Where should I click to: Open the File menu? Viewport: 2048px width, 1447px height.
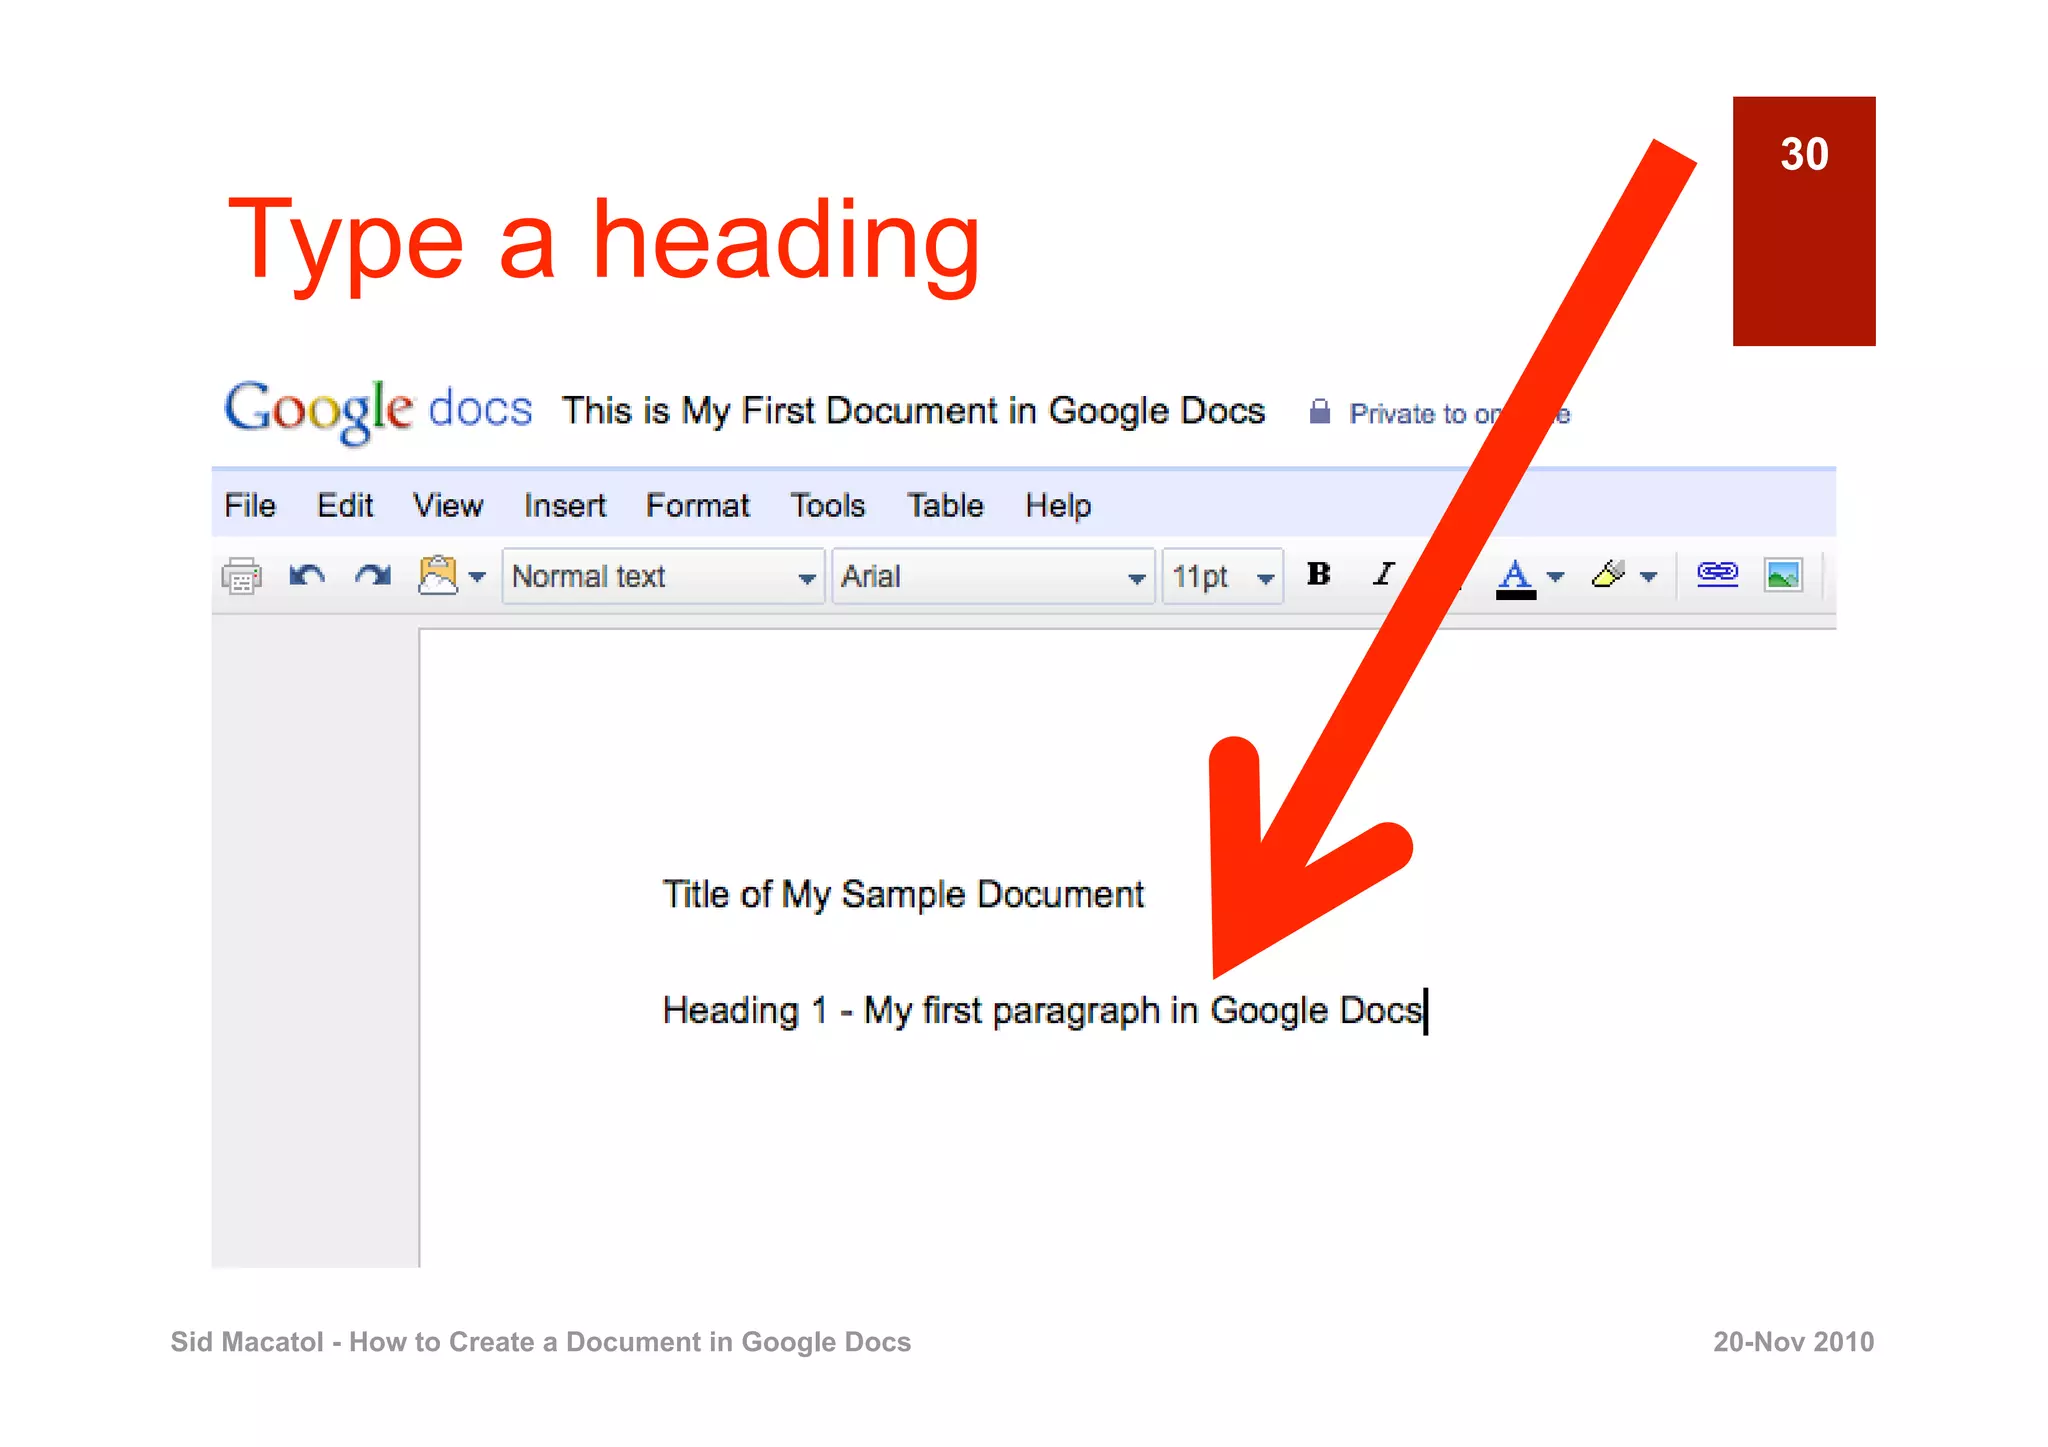point(250,505)
